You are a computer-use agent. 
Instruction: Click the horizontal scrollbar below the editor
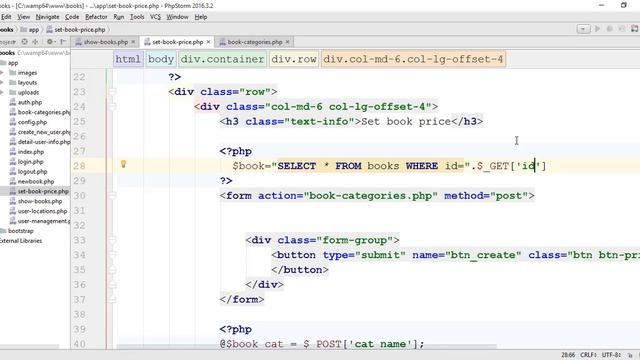[x=306, y=347]
